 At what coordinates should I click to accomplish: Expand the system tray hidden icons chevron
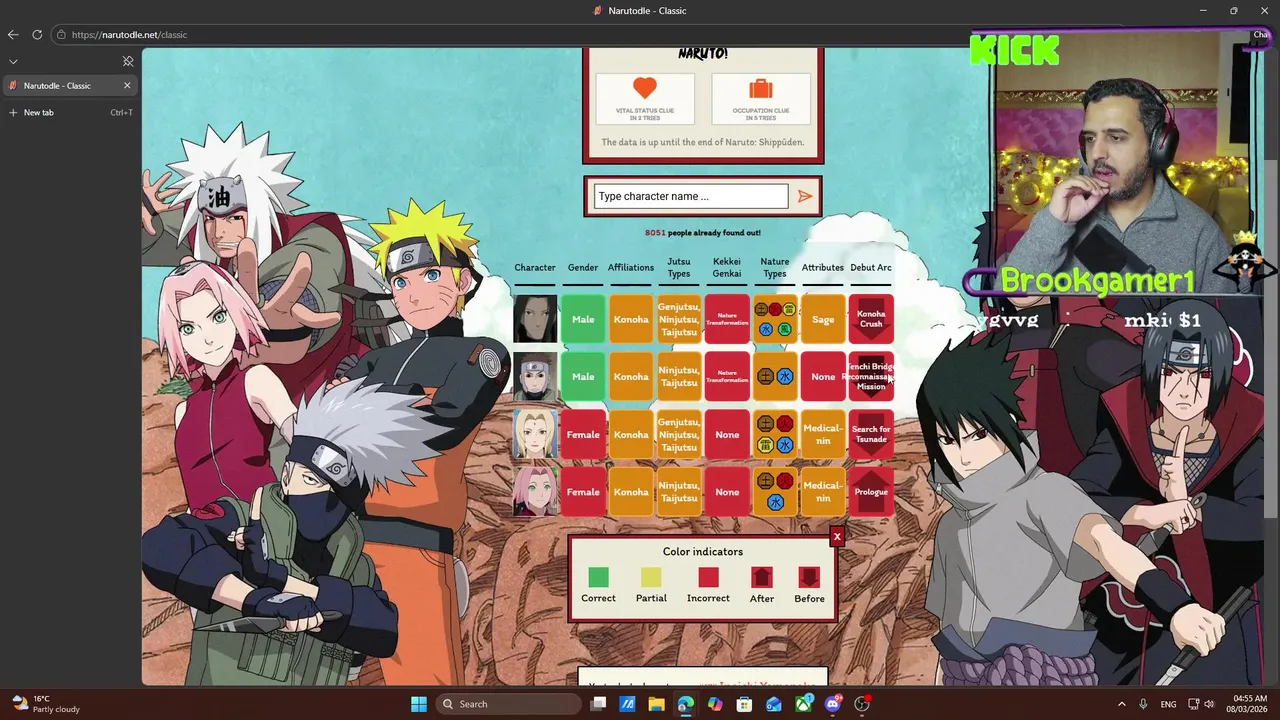point(1121,704)
